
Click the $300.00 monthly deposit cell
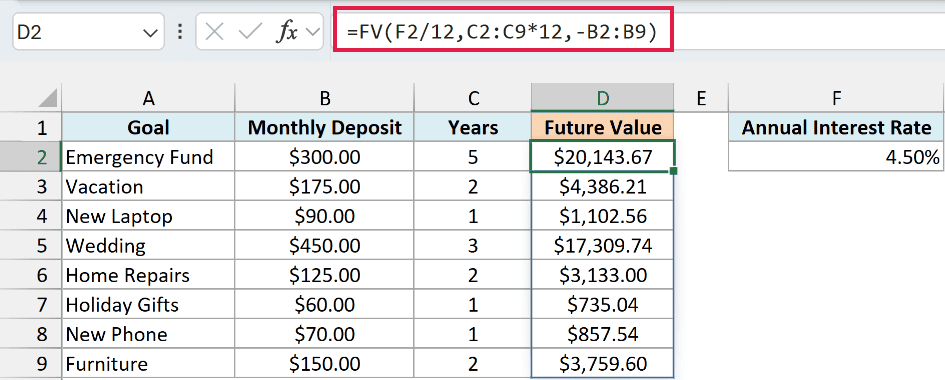coord(324,157)
